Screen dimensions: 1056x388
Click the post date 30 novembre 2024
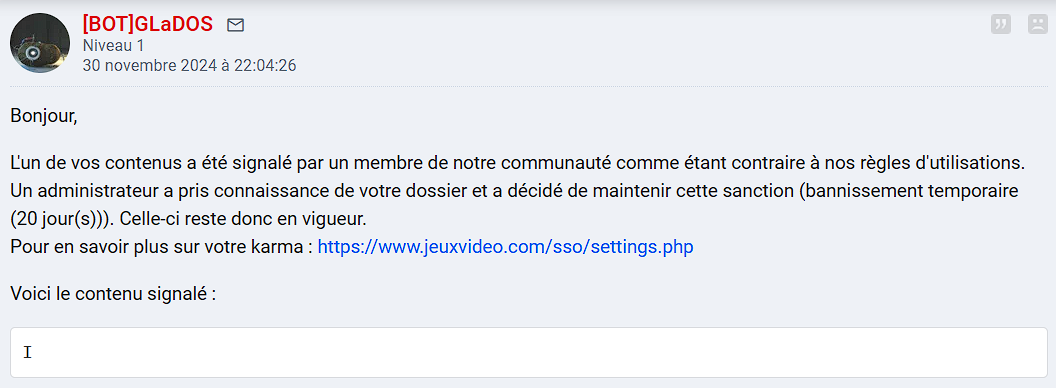click(150, 65)
